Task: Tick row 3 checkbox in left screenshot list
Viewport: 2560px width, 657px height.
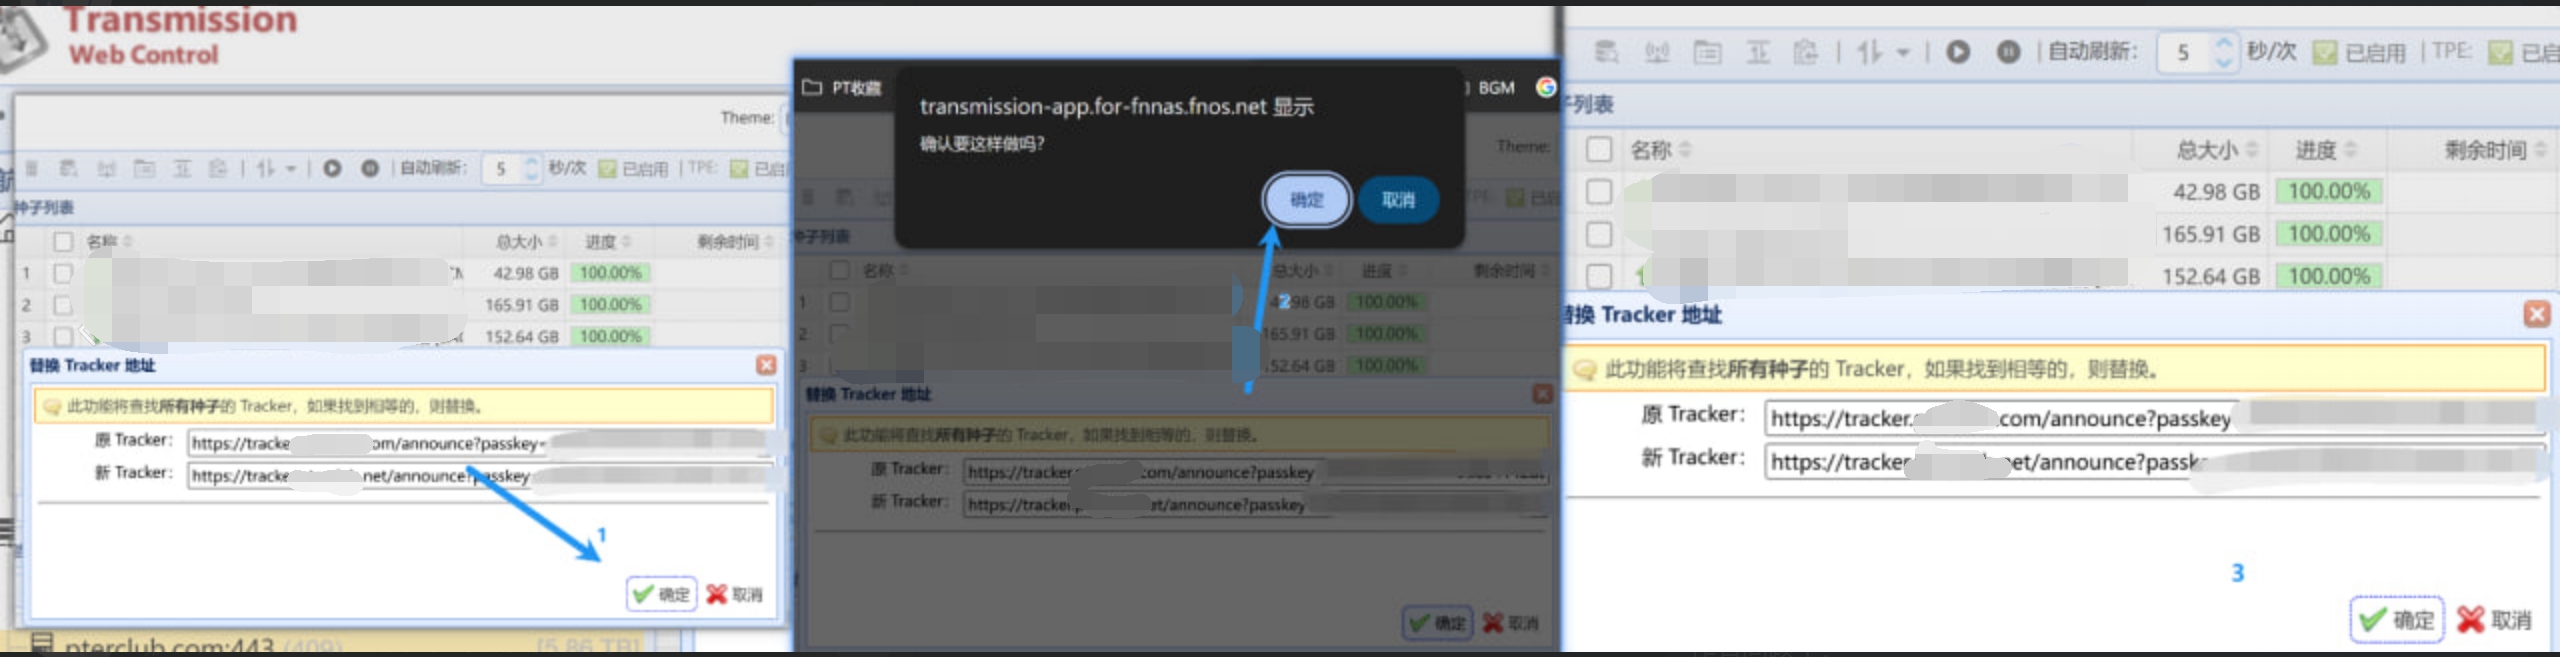Action: coord(63,336)
